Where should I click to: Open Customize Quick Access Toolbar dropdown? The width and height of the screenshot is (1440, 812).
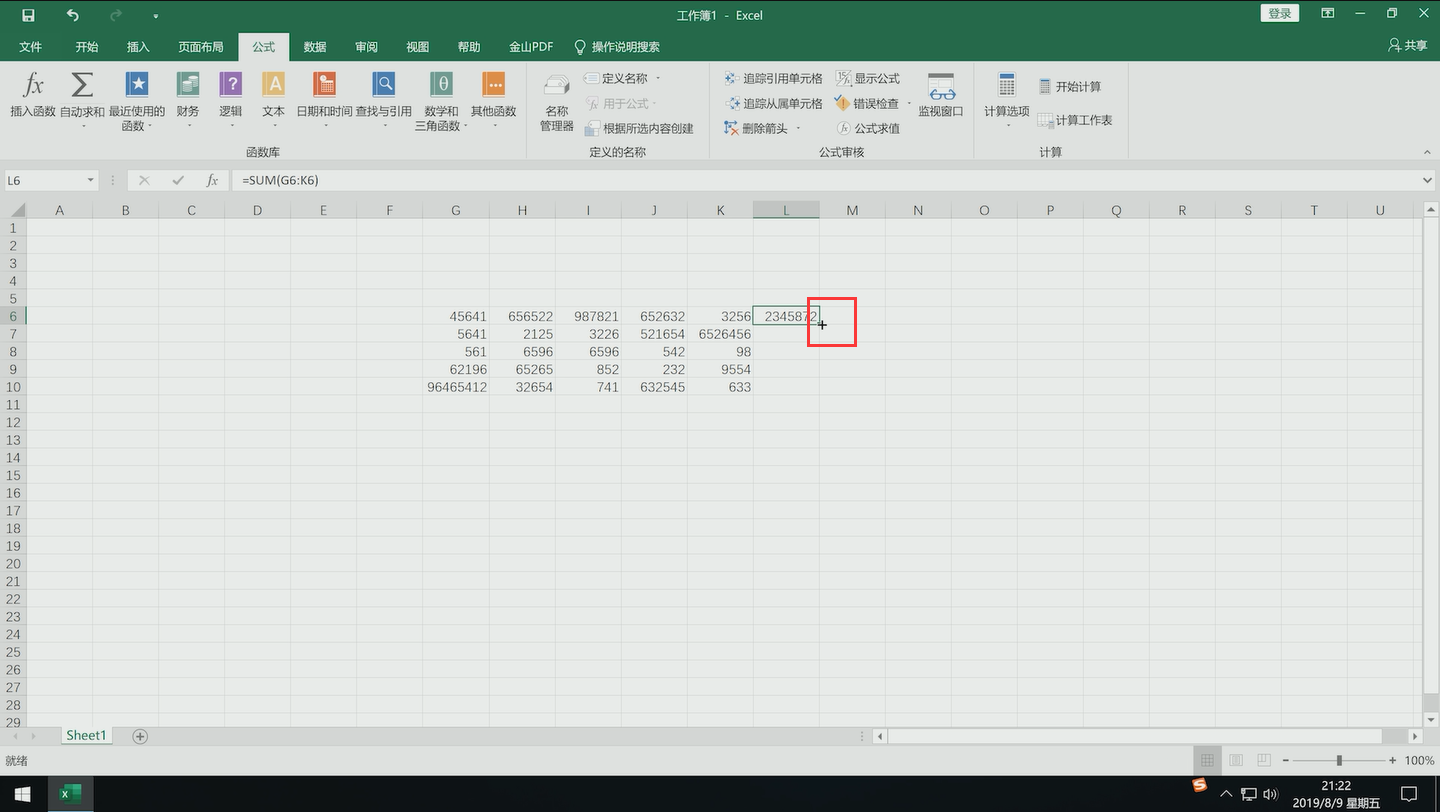pyautogui.click(x=156, y=16)
